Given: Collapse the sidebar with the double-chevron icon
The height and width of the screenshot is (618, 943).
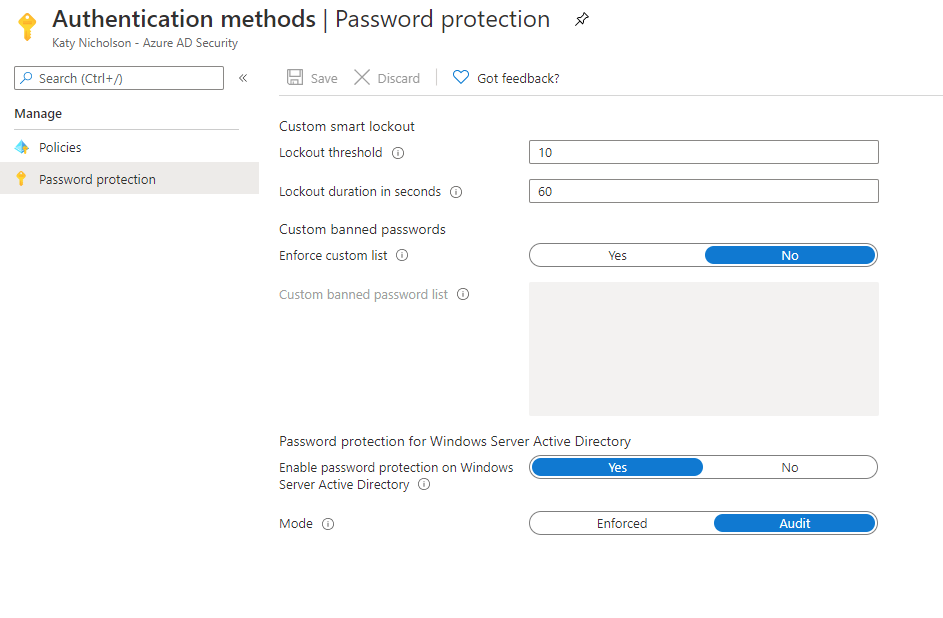Looking at the screenshot, I should [243, 78].
